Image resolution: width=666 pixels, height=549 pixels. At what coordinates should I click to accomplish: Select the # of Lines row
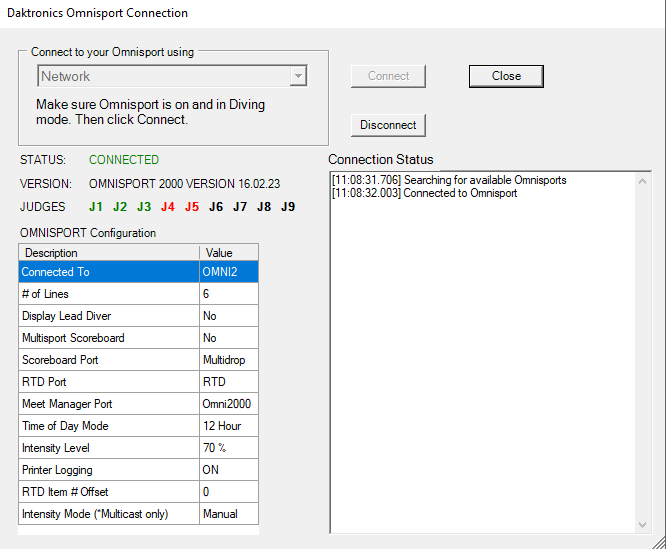pyautogui.click(x=138, y=294)
